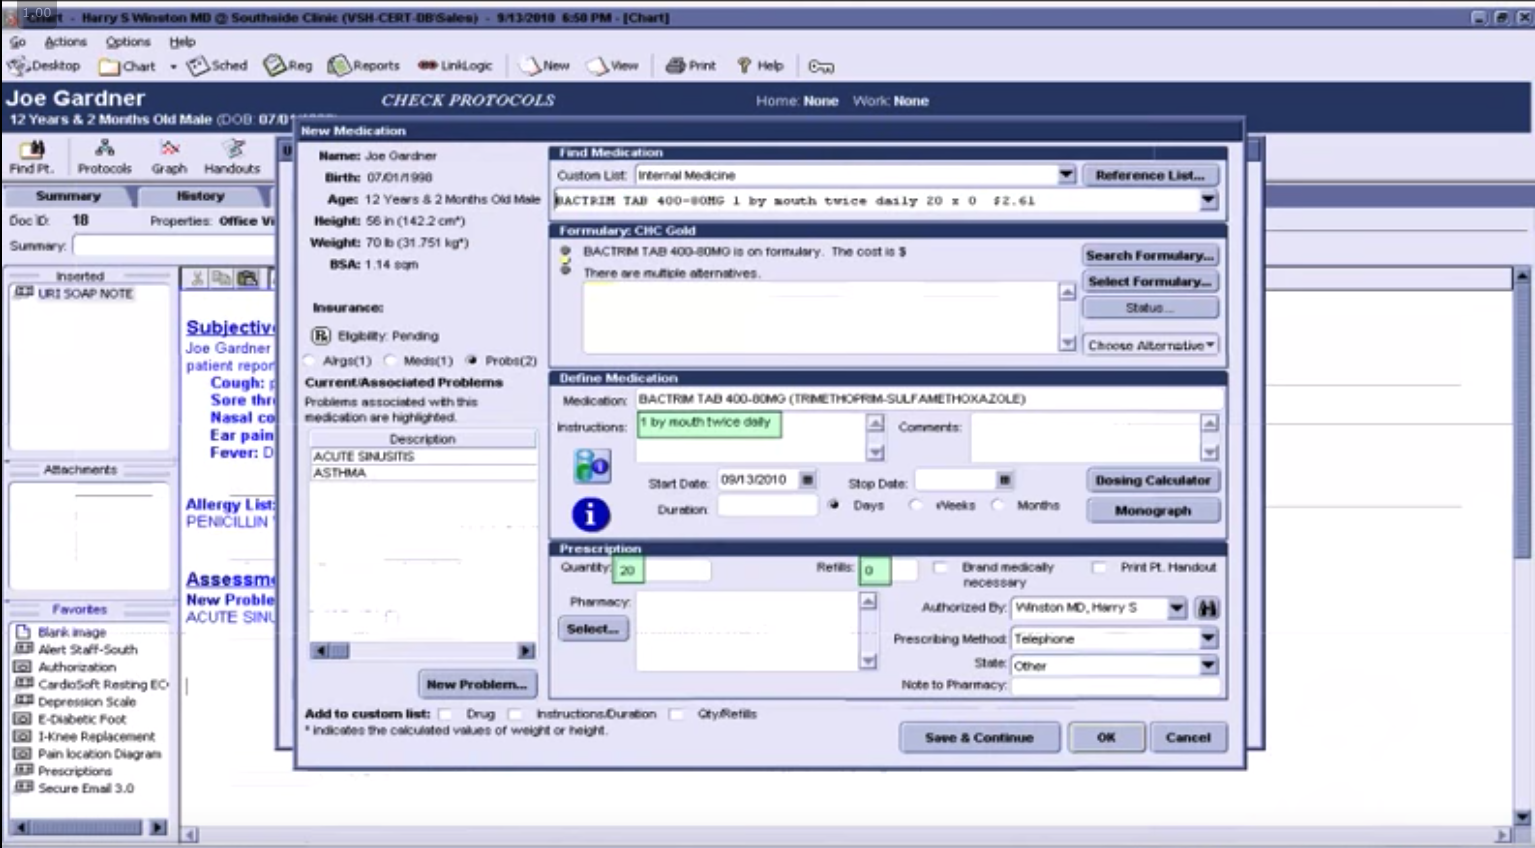
Task: Switch to the History tab
Action: click(199, 196)
